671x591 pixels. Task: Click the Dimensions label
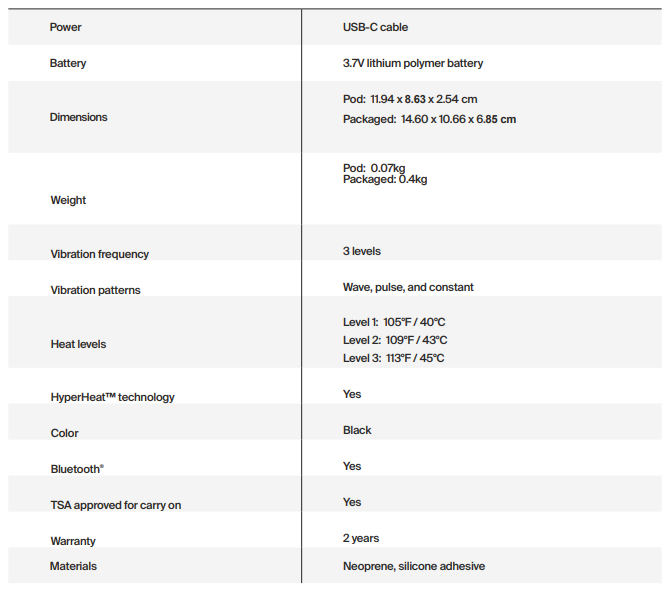pyautogui.click(x=78, y=117)
